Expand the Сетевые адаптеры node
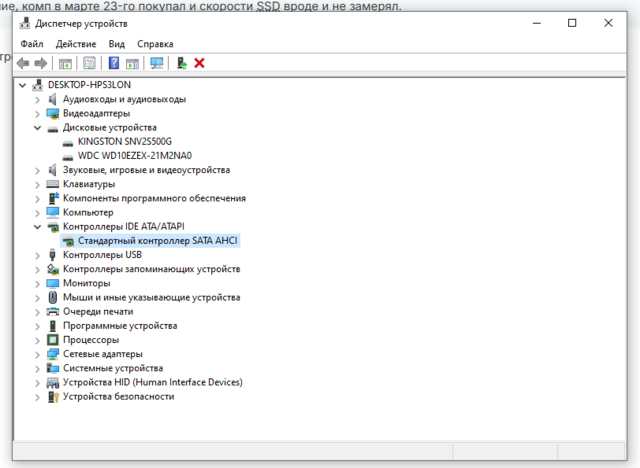 pos(38,354)
